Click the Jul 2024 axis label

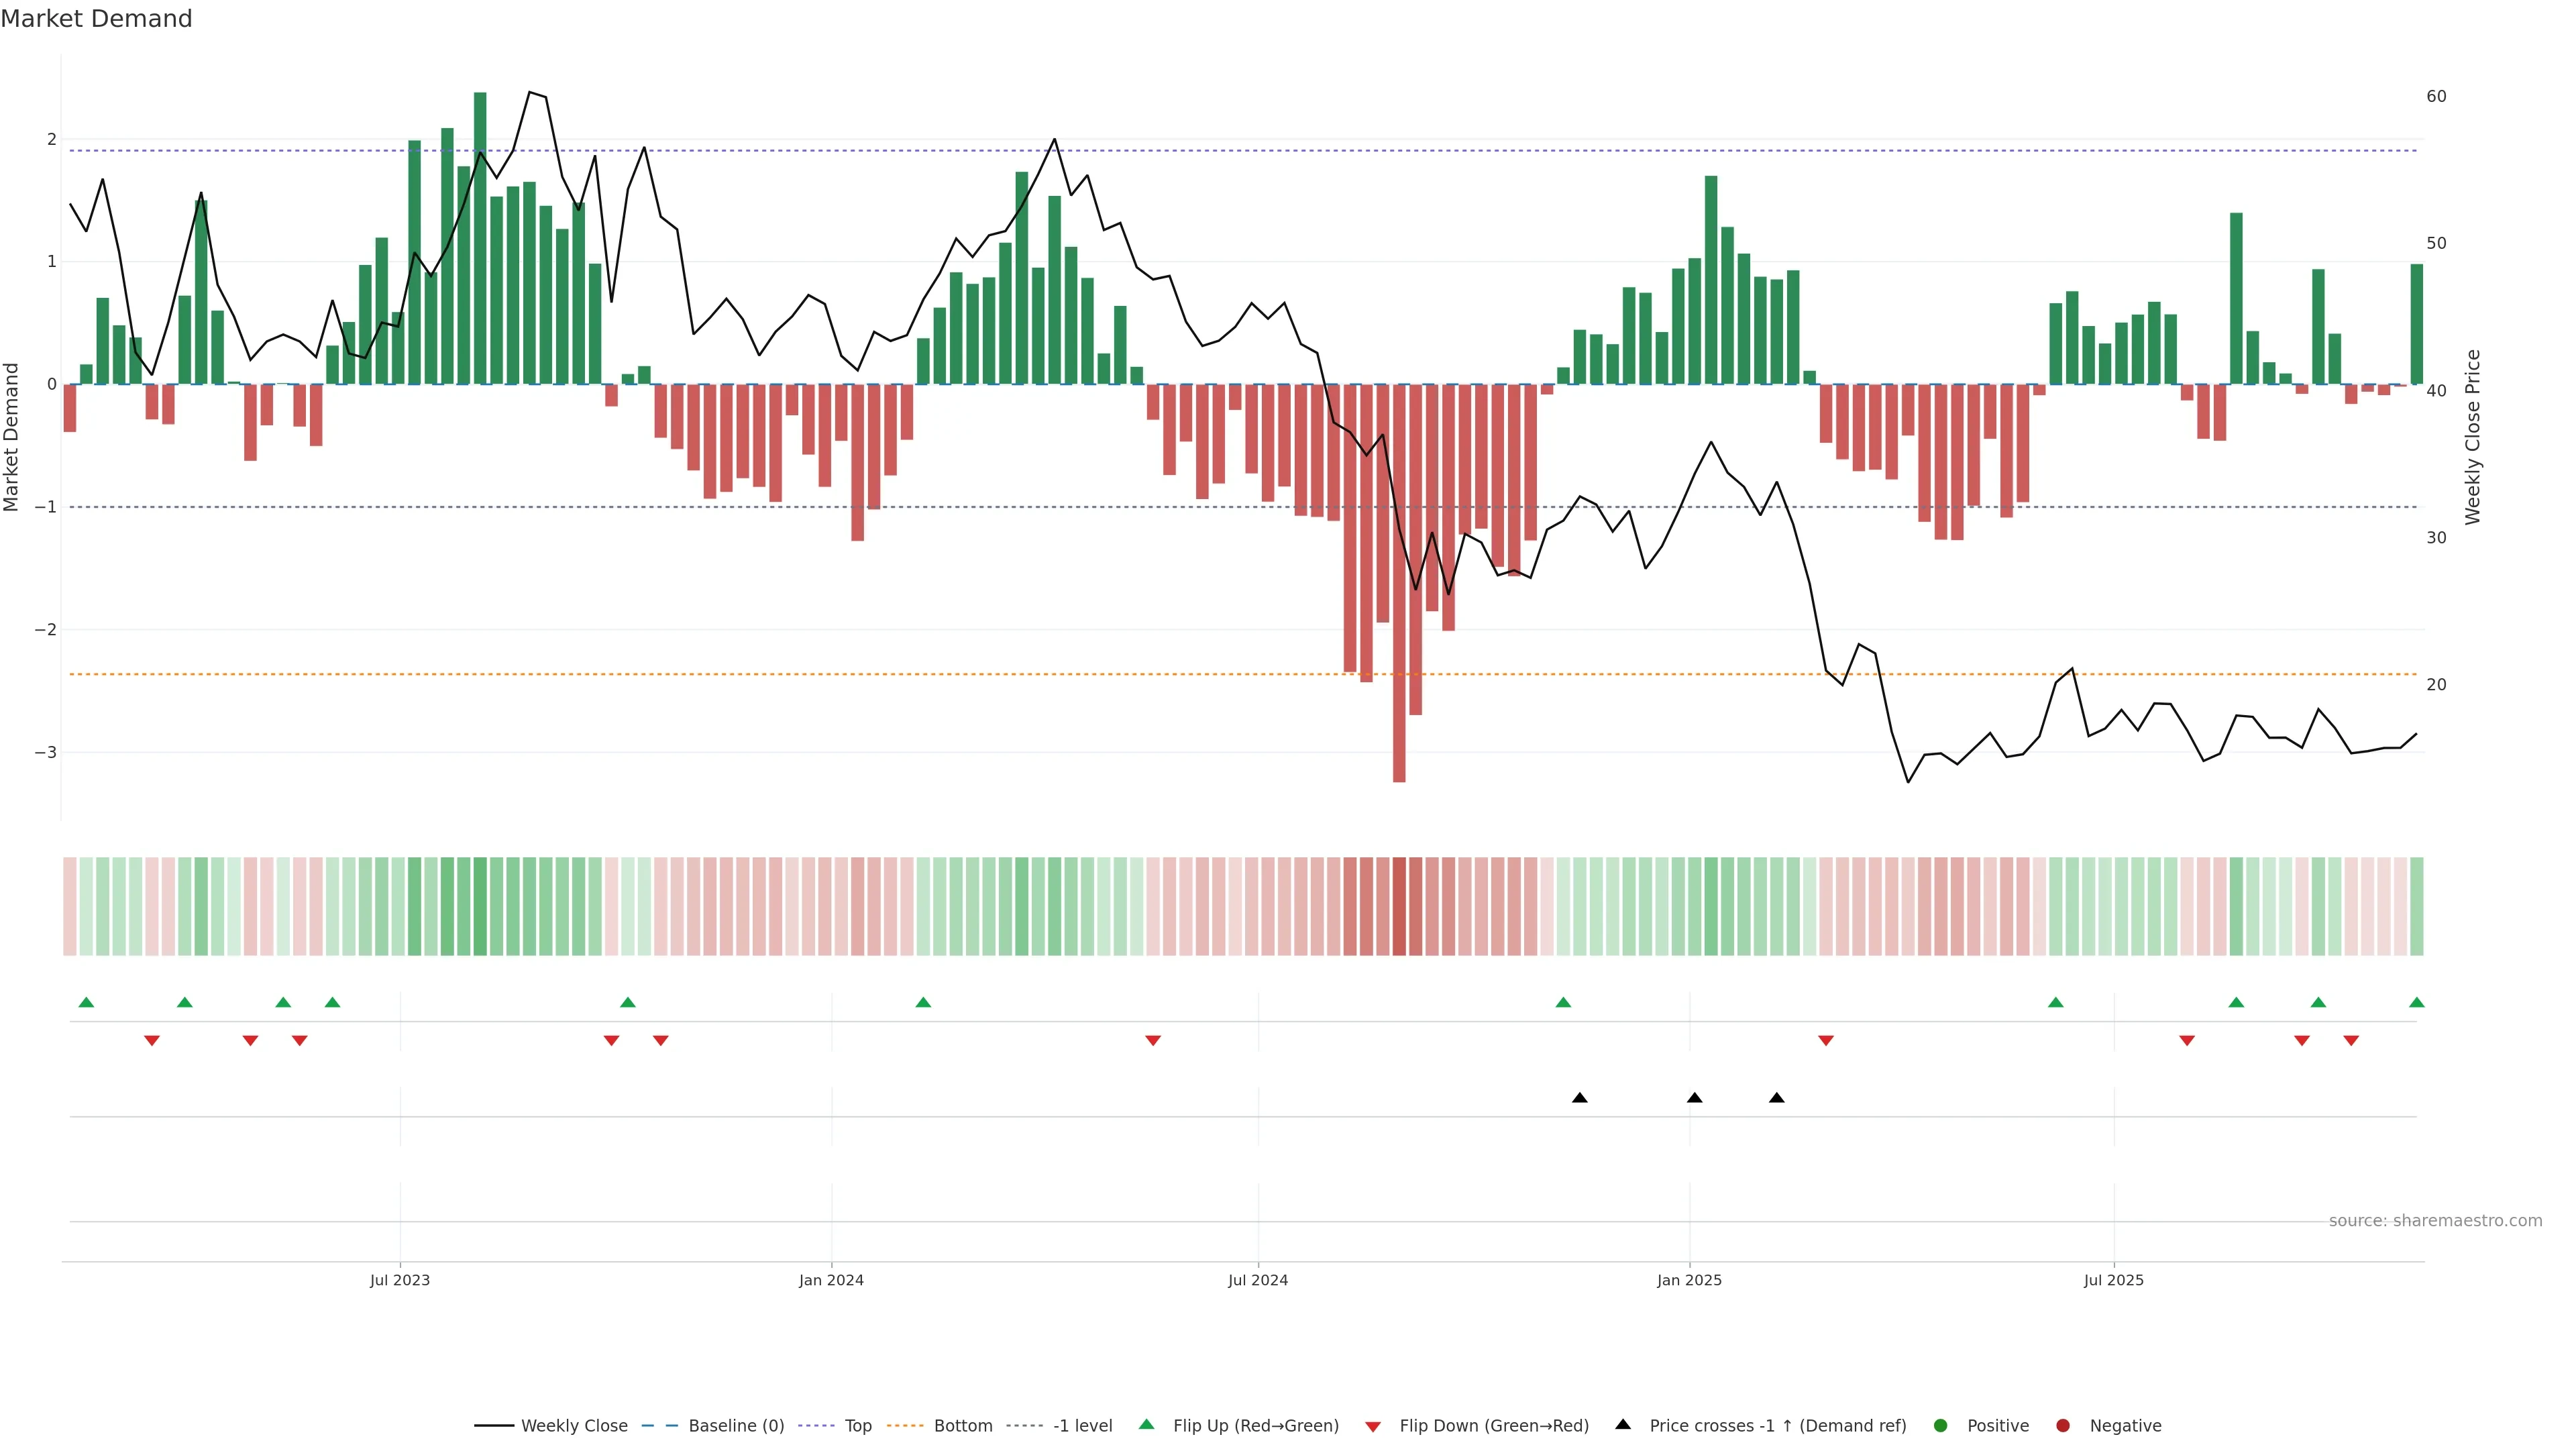click(1258, 1280)
